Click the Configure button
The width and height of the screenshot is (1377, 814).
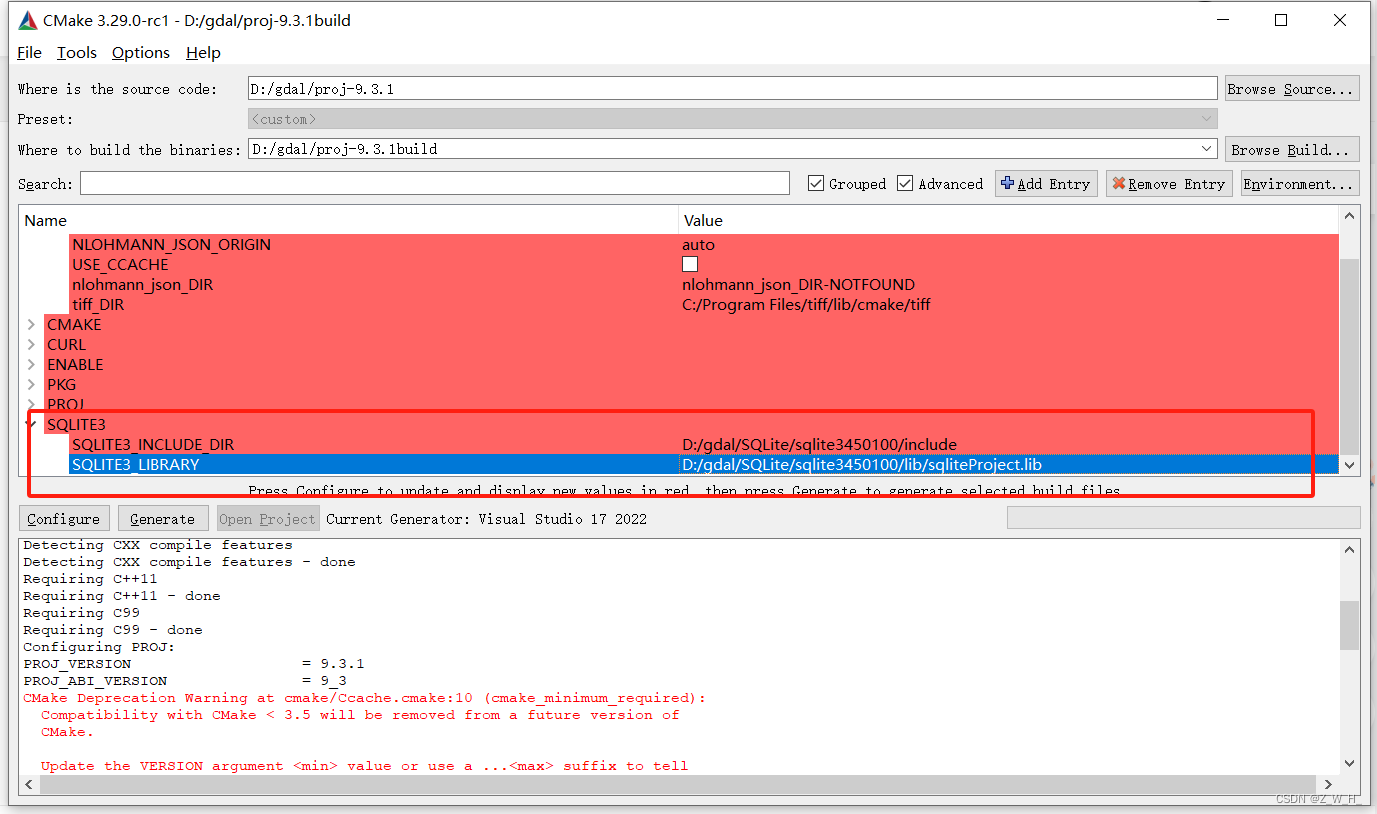click(63, 518)
